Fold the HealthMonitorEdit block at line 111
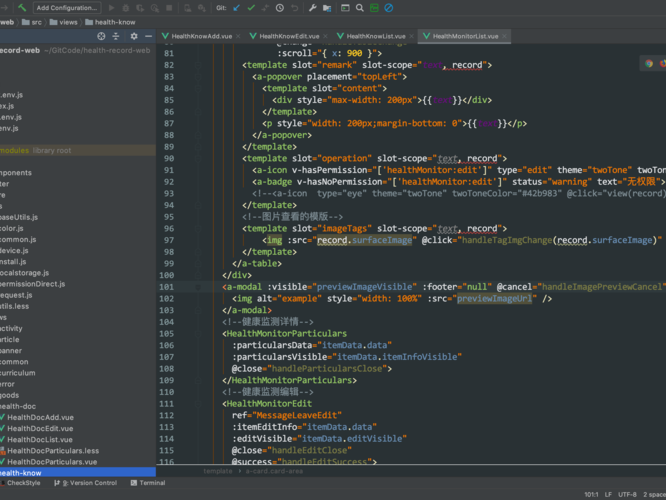Image resolution: width=666 pixels, height=500 pixels. tap(198, 404)
